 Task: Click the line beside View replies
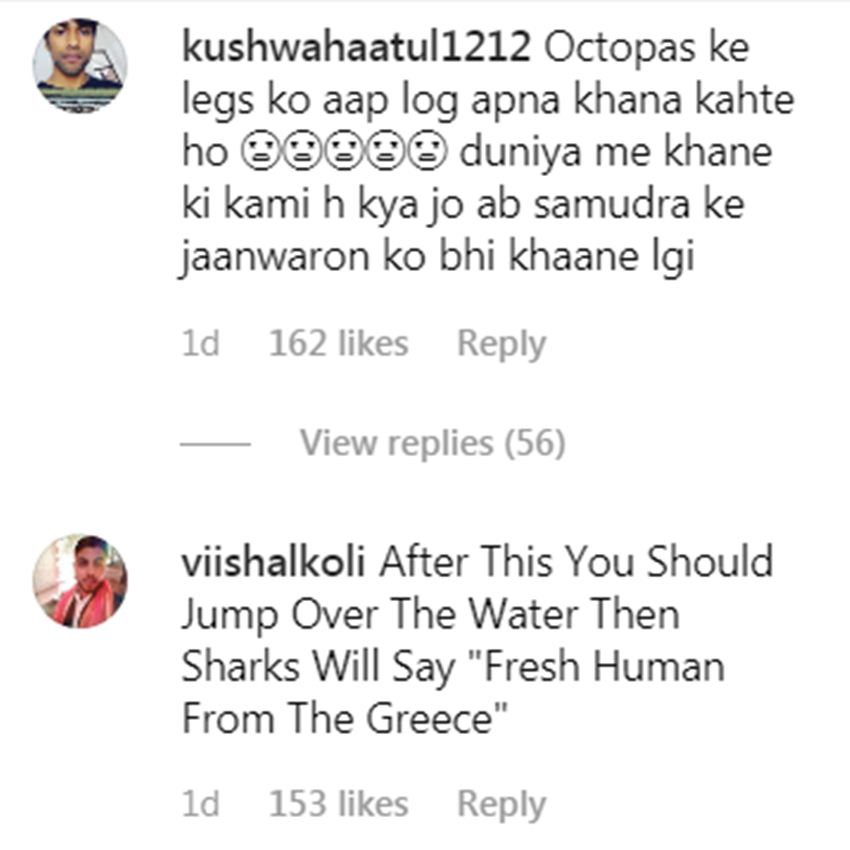(215, 444)
